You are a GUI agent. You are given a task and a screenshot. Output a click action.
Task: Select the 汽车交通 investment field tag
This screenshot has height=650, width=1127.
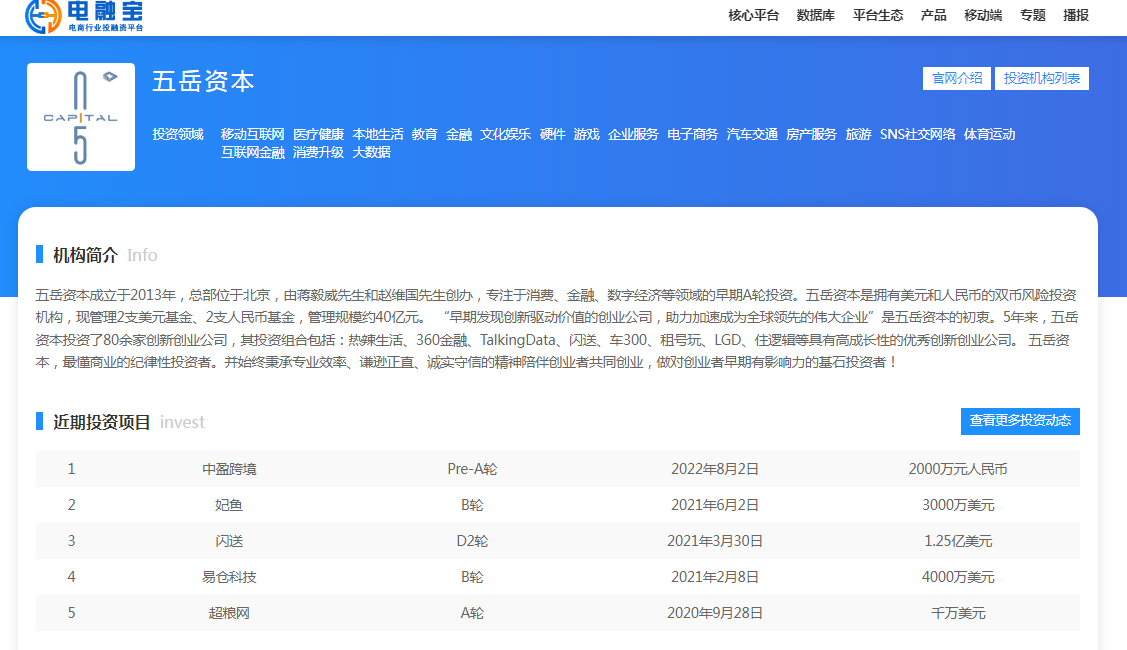point(752,134)
